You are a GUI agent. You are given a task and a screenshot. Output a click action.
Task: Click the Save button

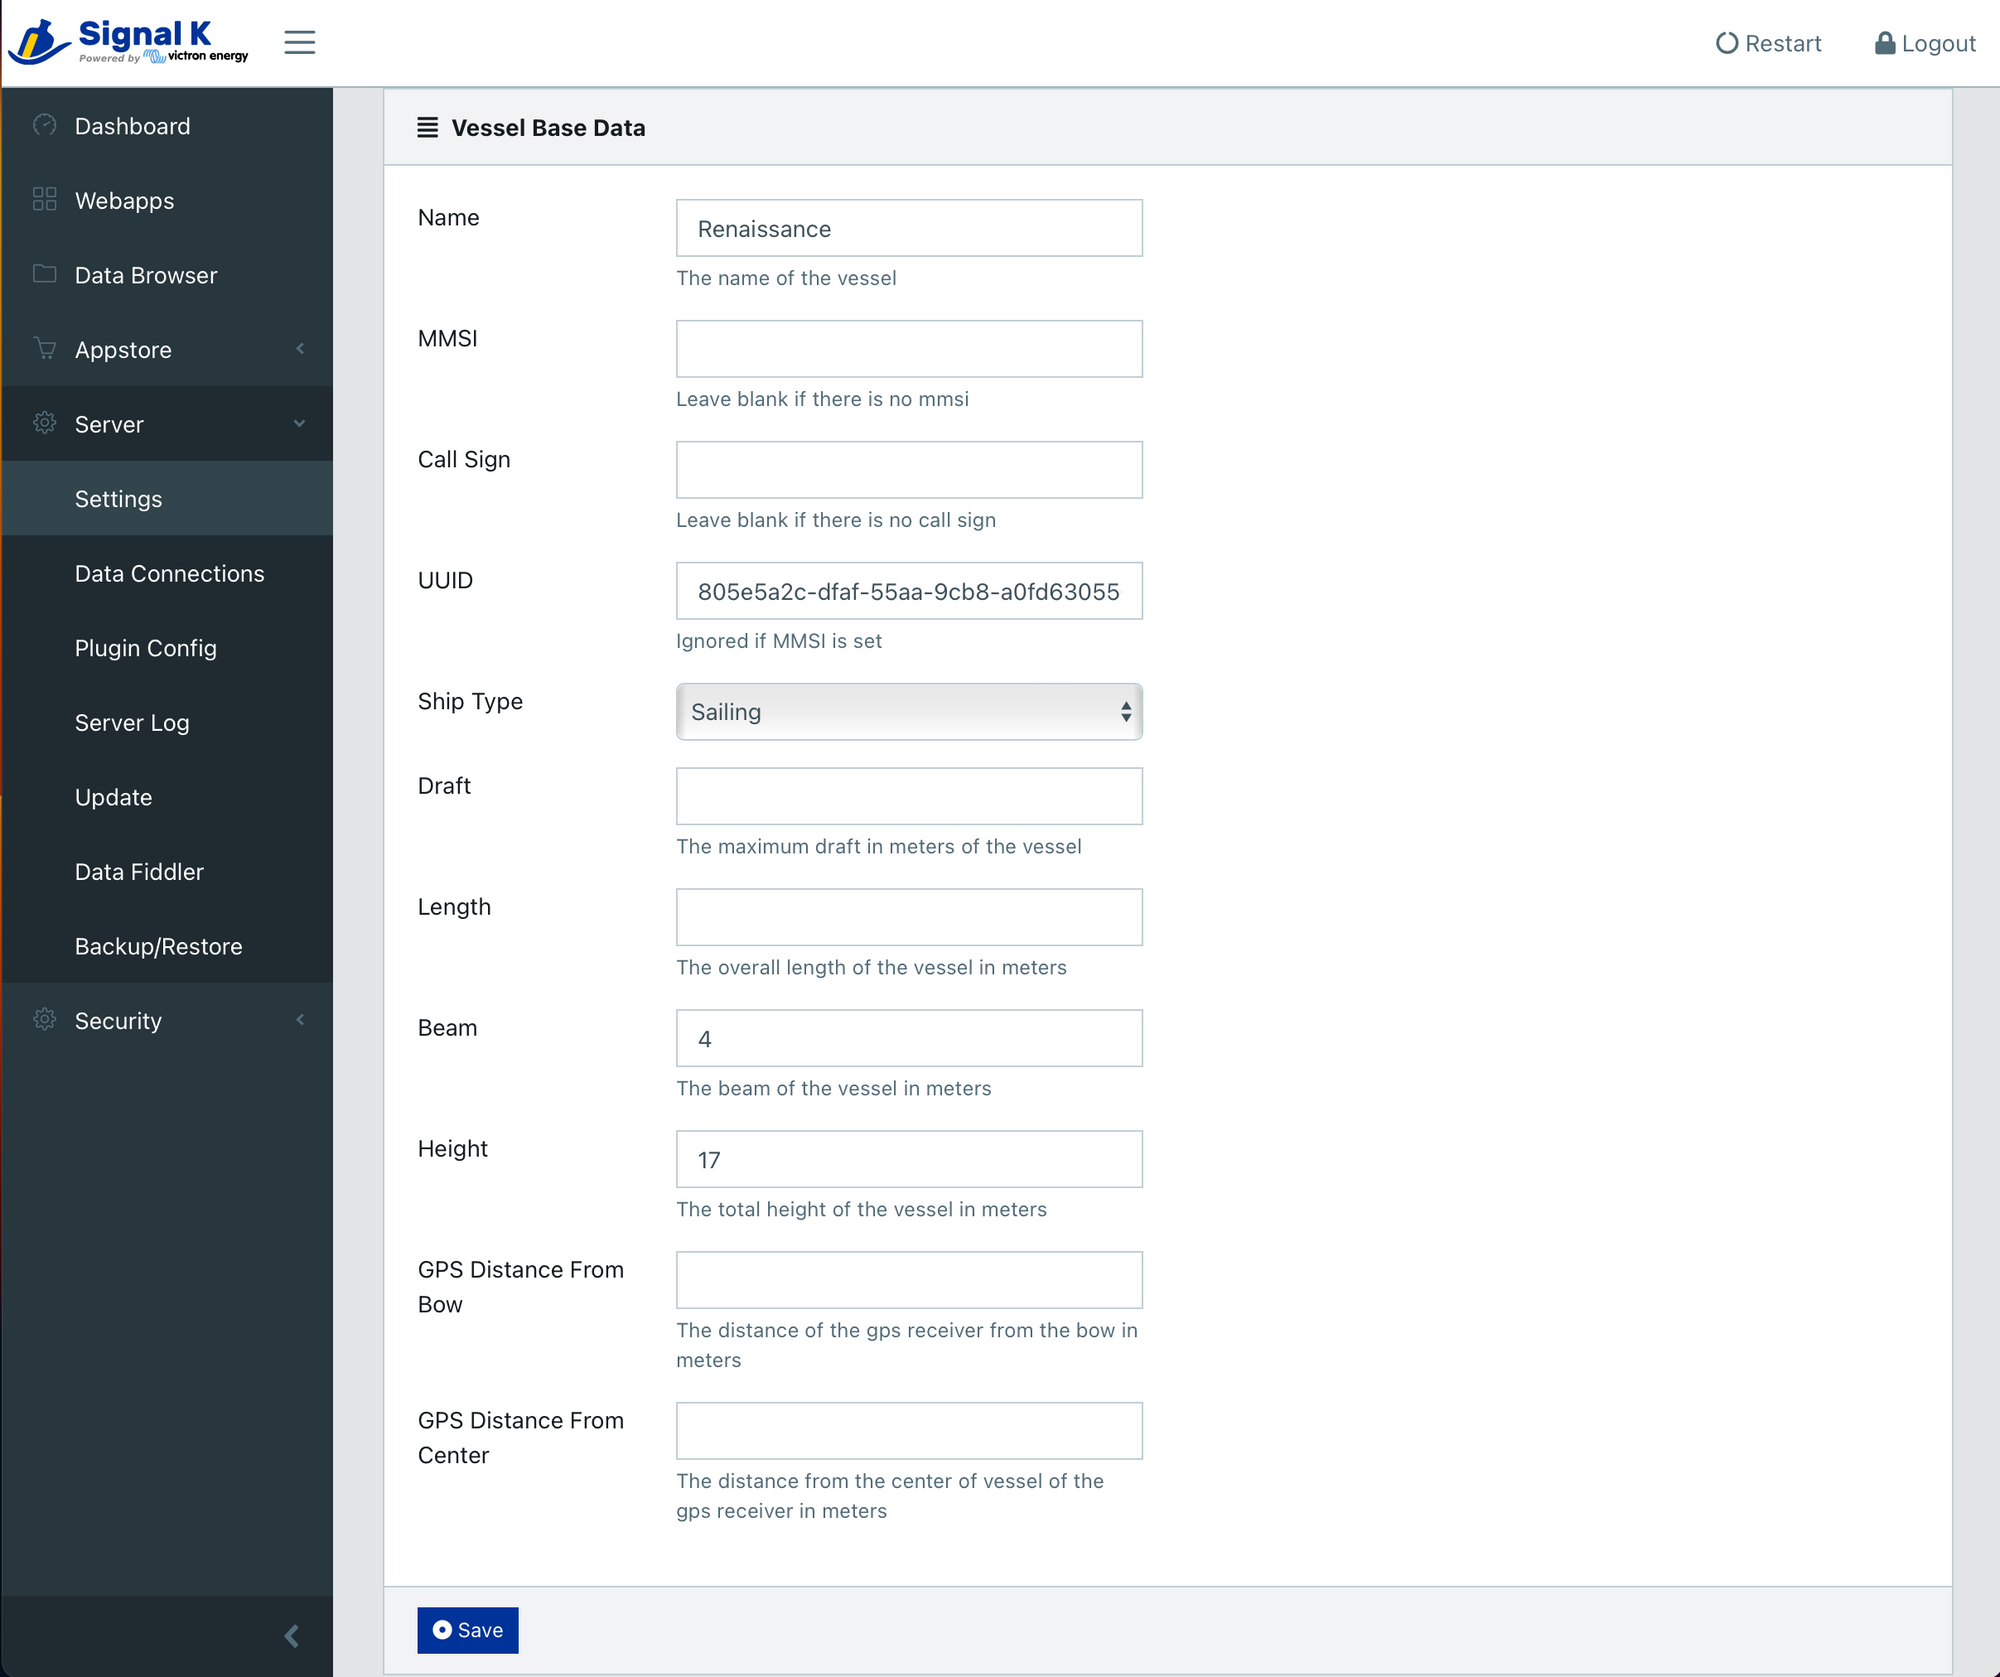pos(468,1629)
